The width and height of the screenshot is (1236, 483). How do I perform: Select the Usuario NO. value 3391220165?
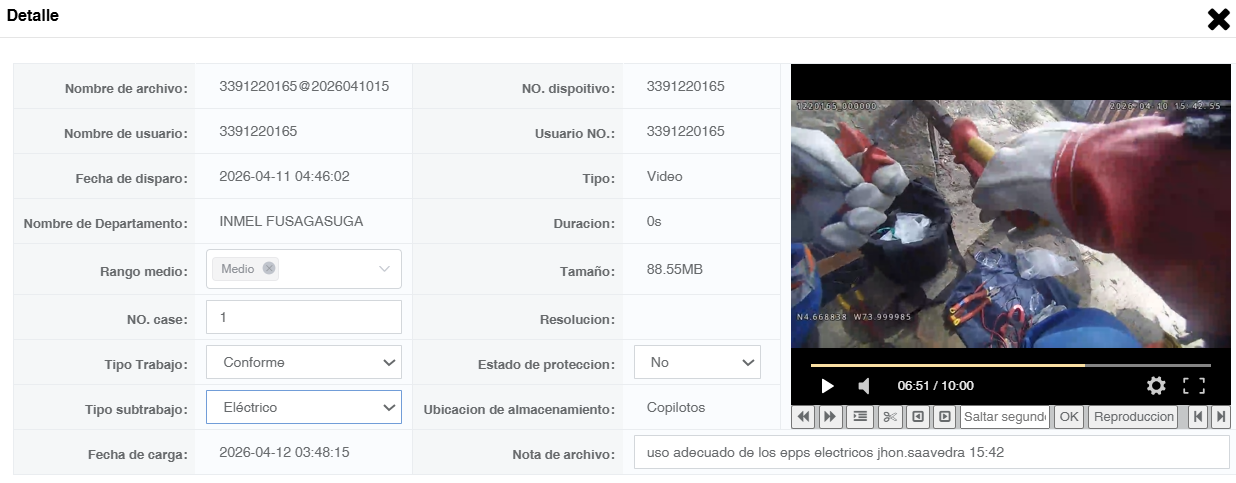click(x=686, y=131)
